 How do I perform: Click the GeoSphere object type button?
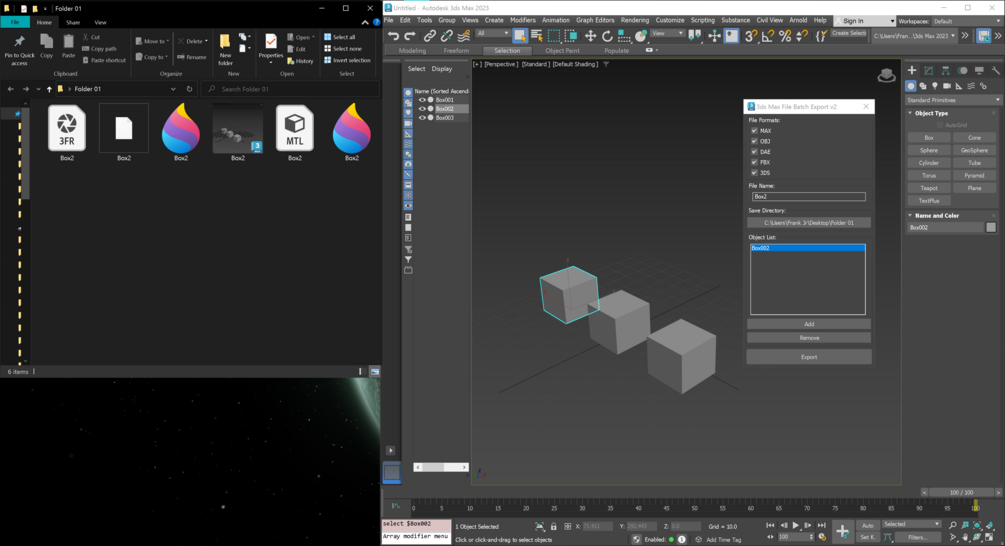[974, 150]
